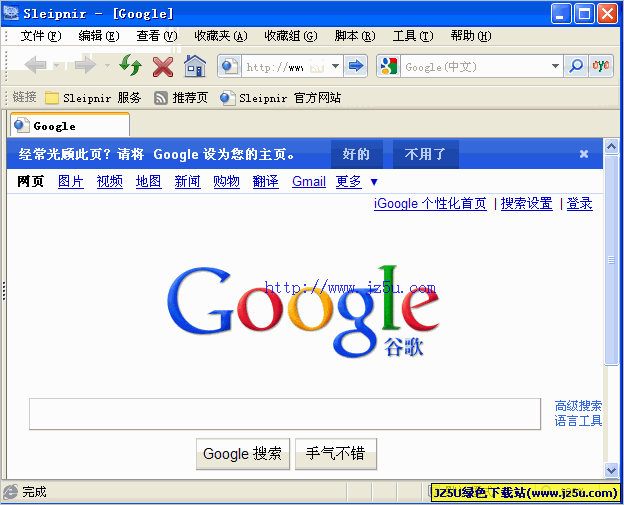The width and height of the screenshot is (624, 505).
Task: Open the 购物 link
Action: pyautogui.click(x=226, y=181)
